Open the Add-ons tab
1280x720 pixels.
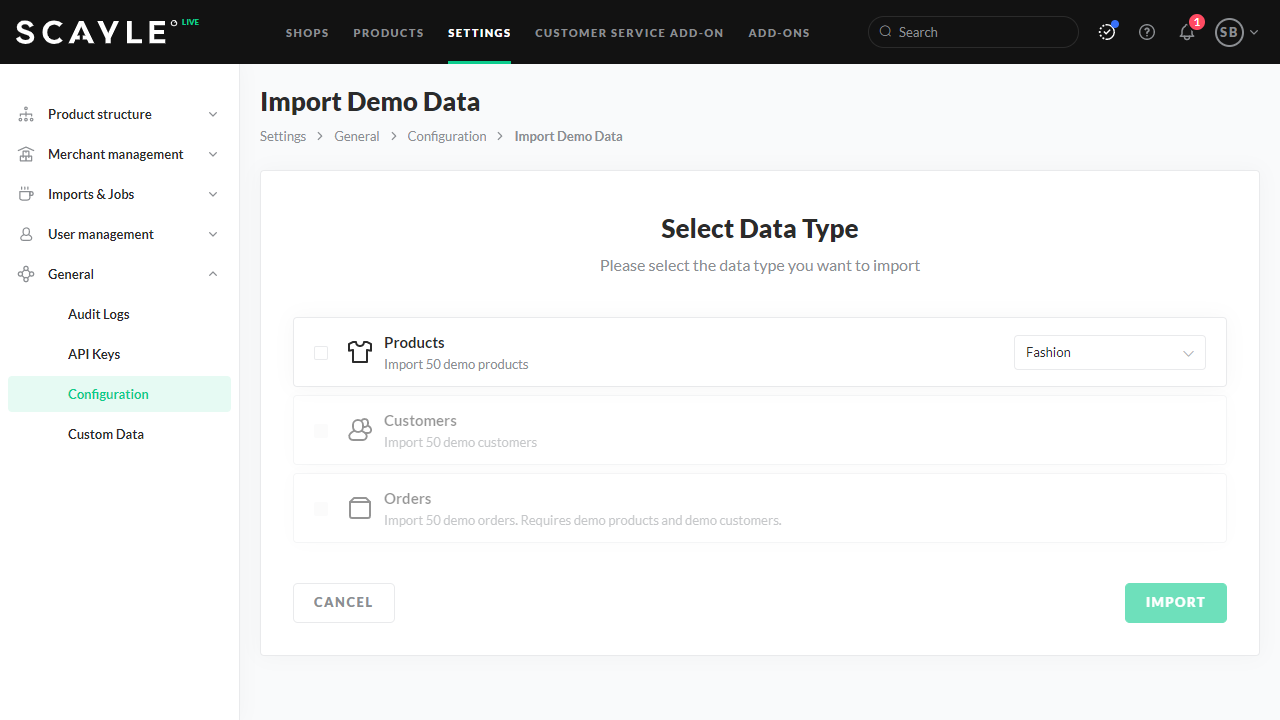coord(779,33)
